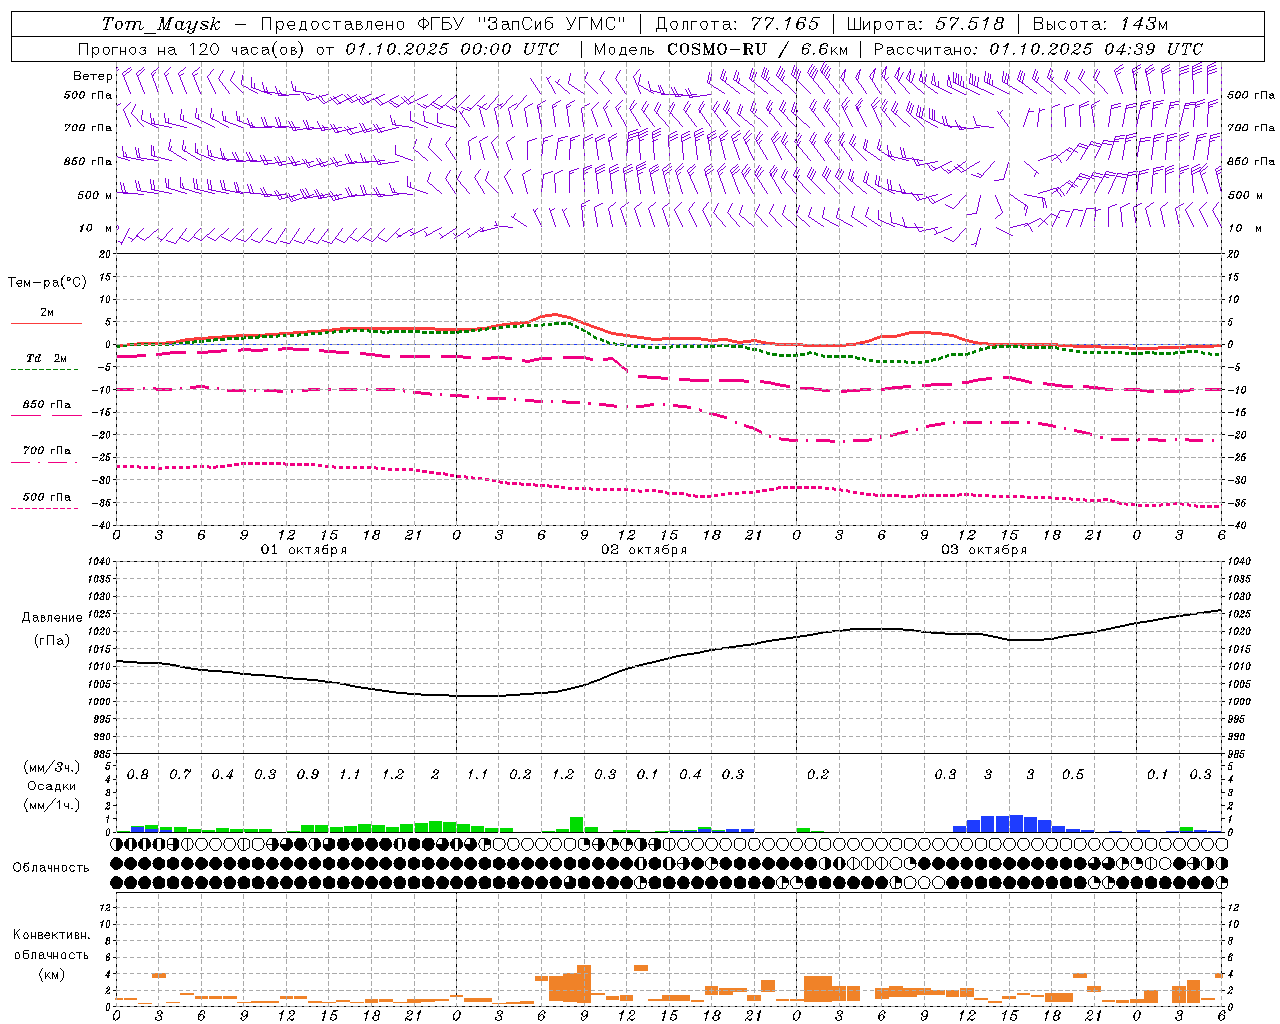Click the Конвективн. облачность label
1280x1024 pixels.
coord(51,954)
